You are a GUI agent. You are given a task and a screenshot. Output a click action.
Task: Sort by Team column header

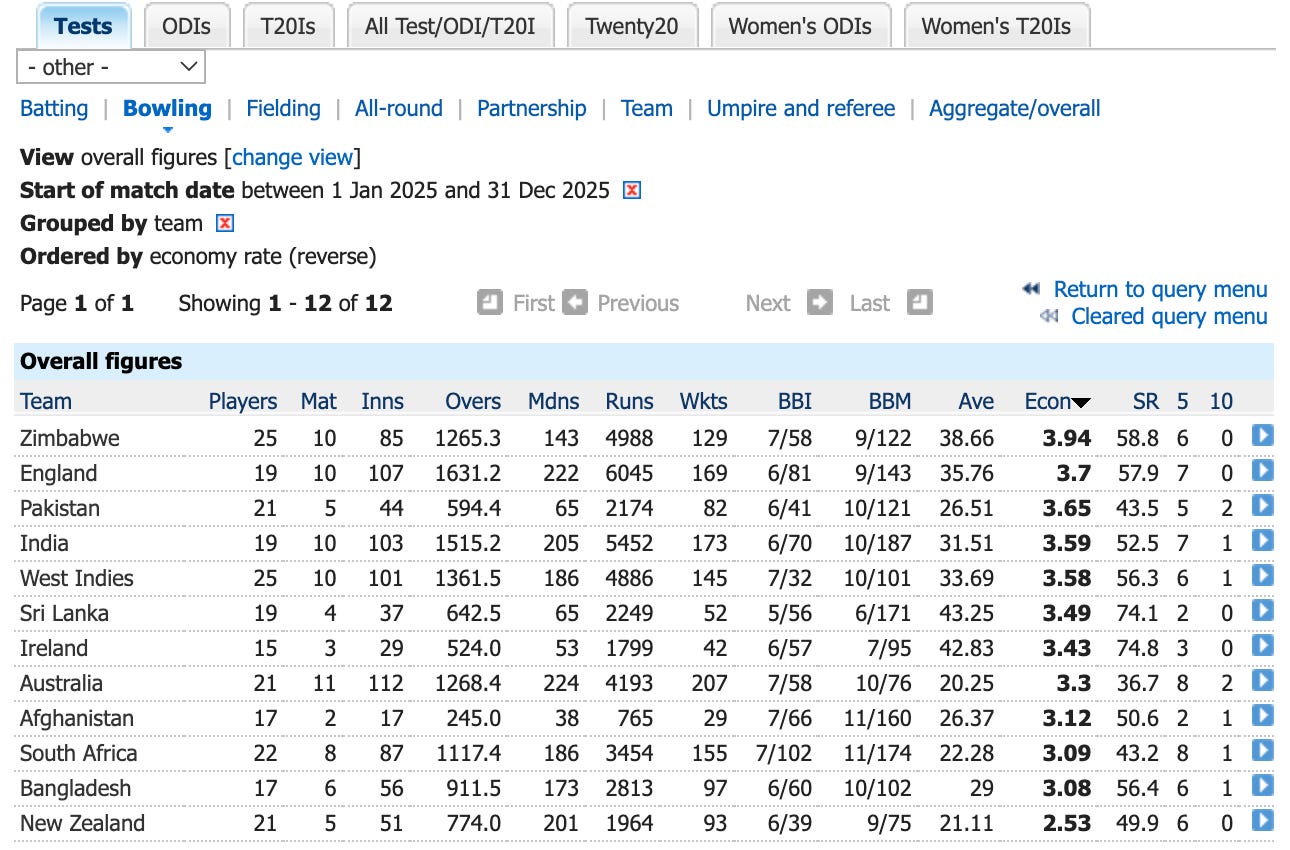click(x=46, y=402)
